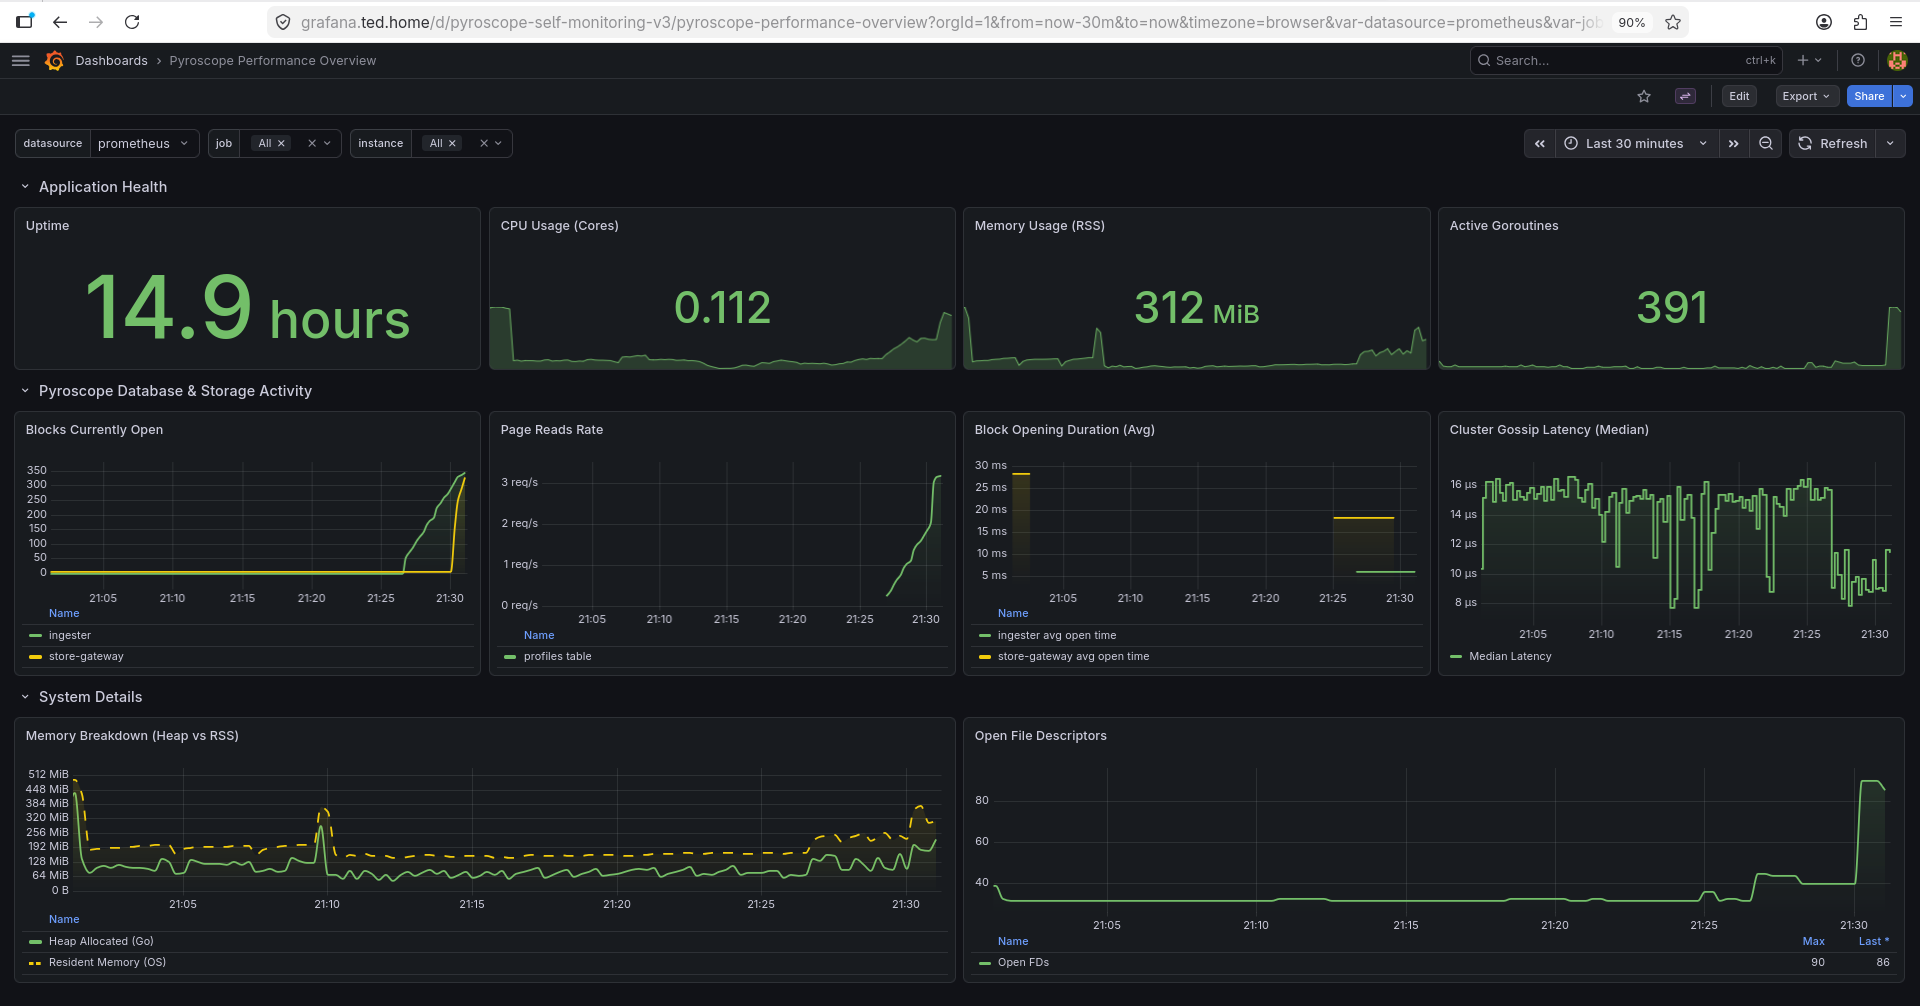Open the user profile avatar
The height and width of the screenshot is (1006, 1920).
tap(1897, 61)
